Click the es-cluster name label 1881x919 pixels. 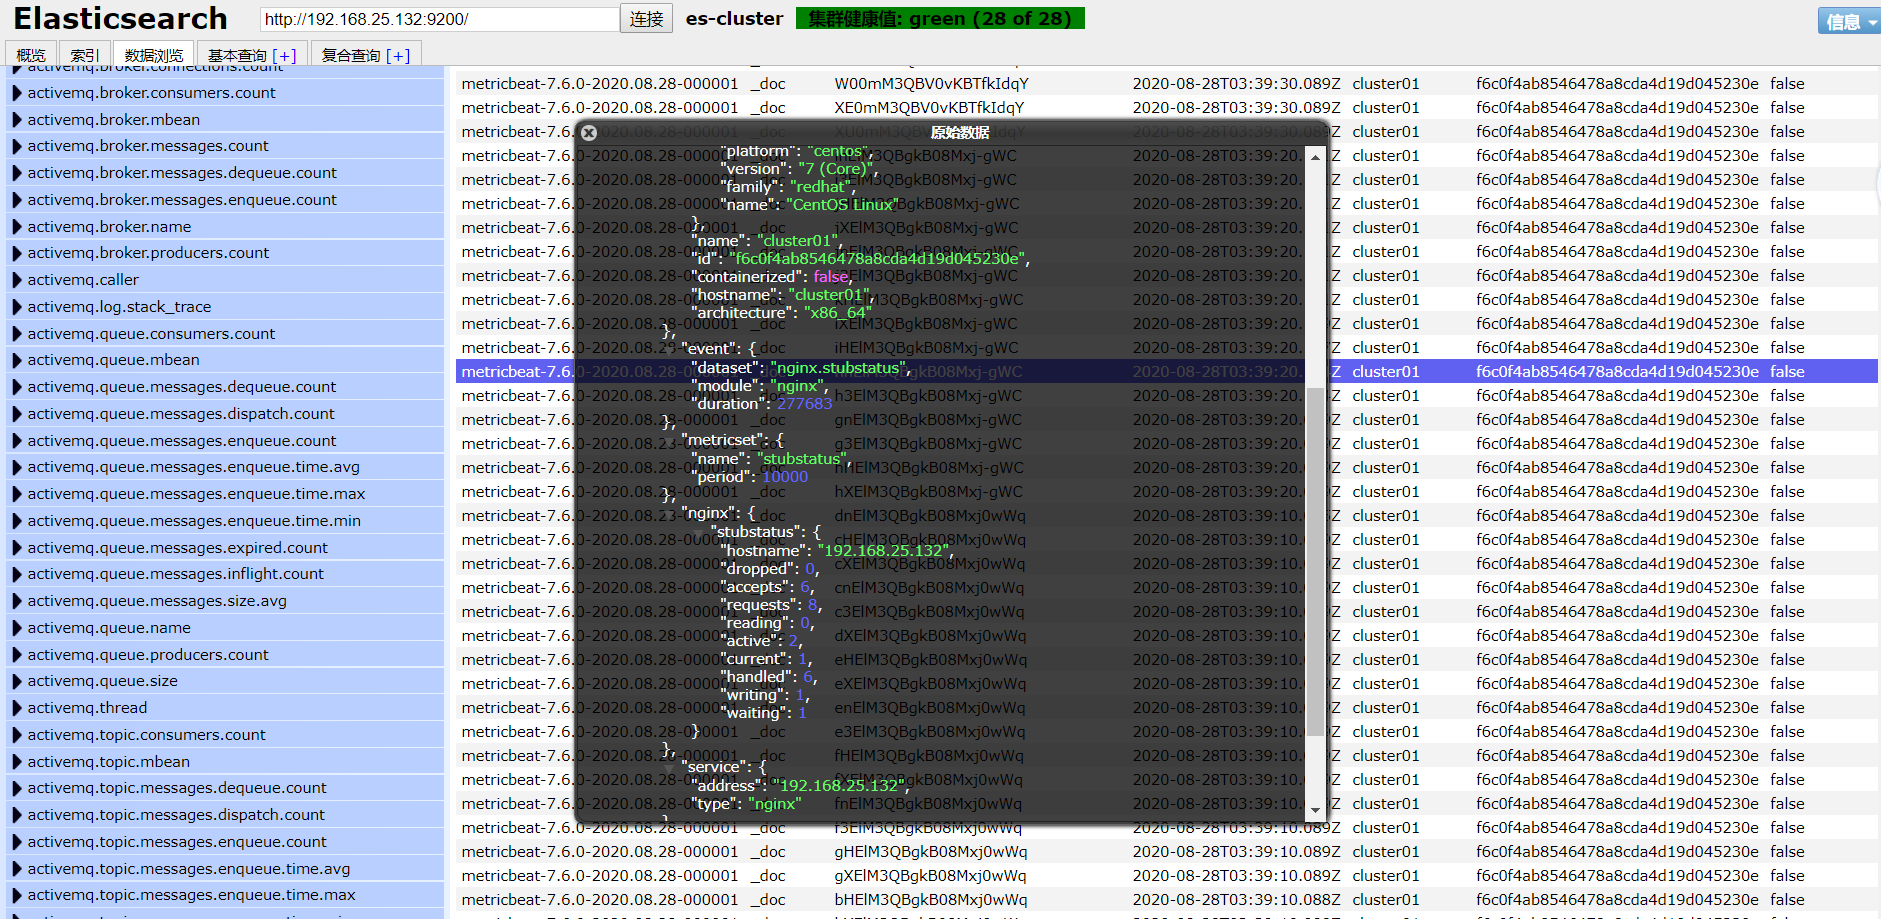[734, 18]
